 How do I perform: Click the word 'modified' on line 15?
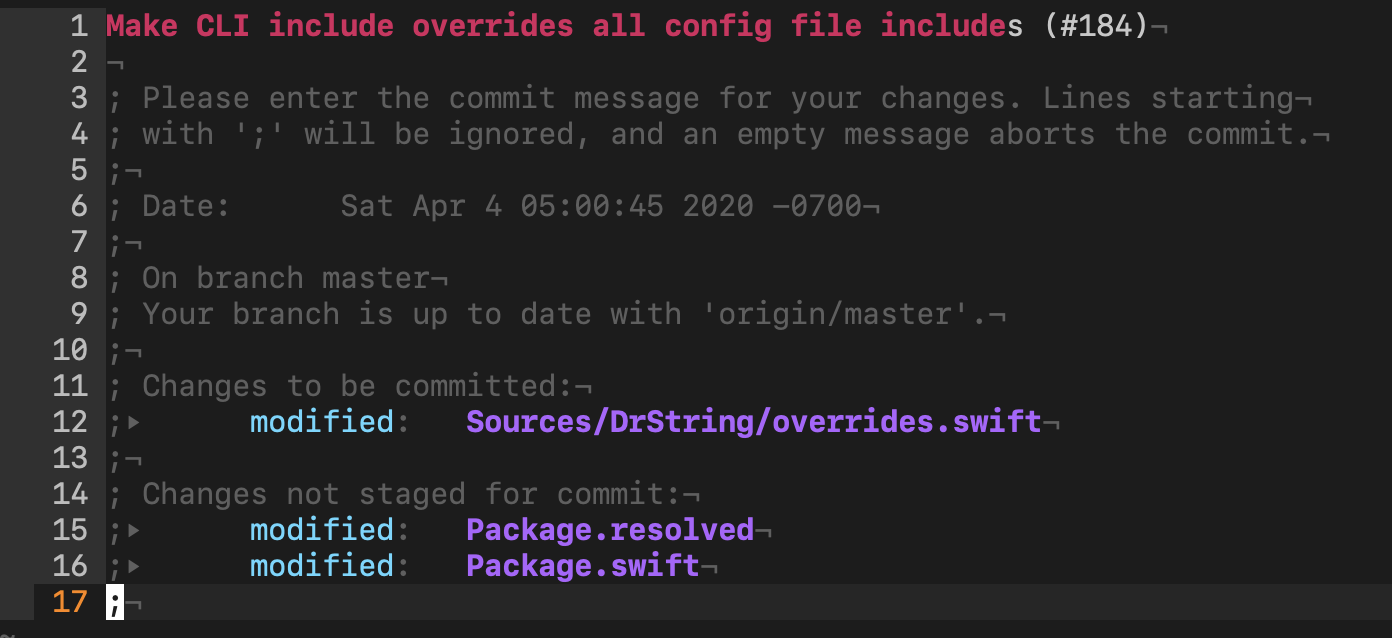(322, 530)
